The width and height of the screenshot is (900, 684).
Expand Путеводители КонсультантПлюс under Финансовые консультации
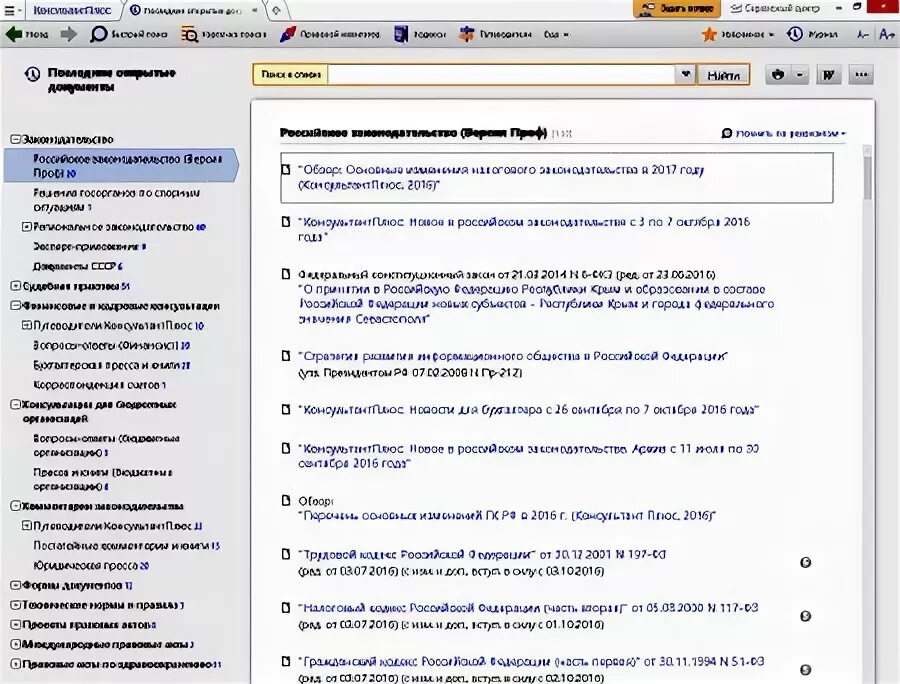[26, 325]
